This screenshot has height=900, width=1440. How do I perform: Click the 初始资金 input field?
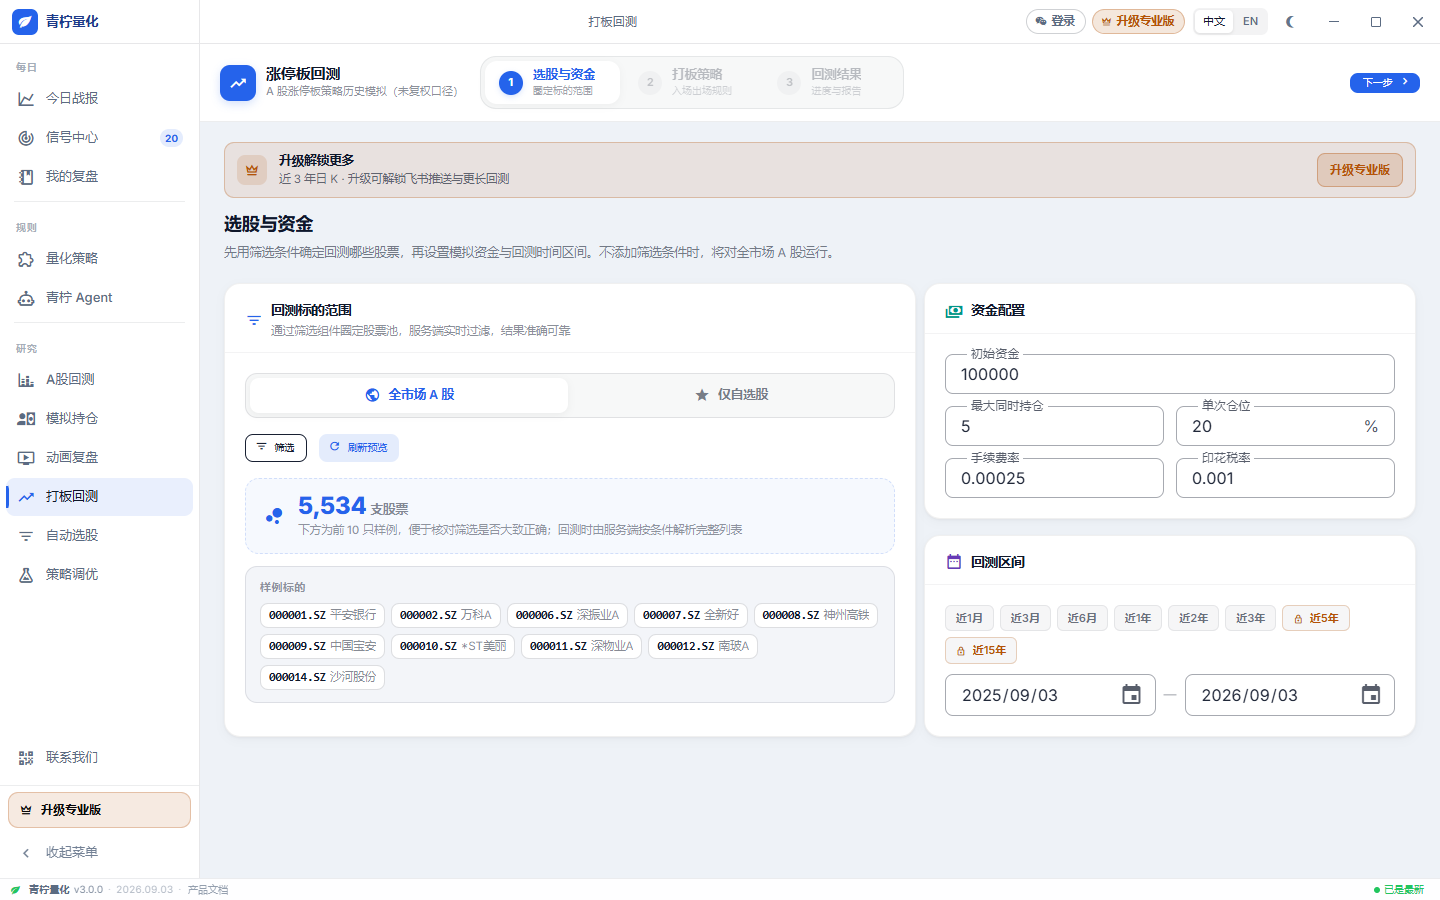[x=1170, y=374]
